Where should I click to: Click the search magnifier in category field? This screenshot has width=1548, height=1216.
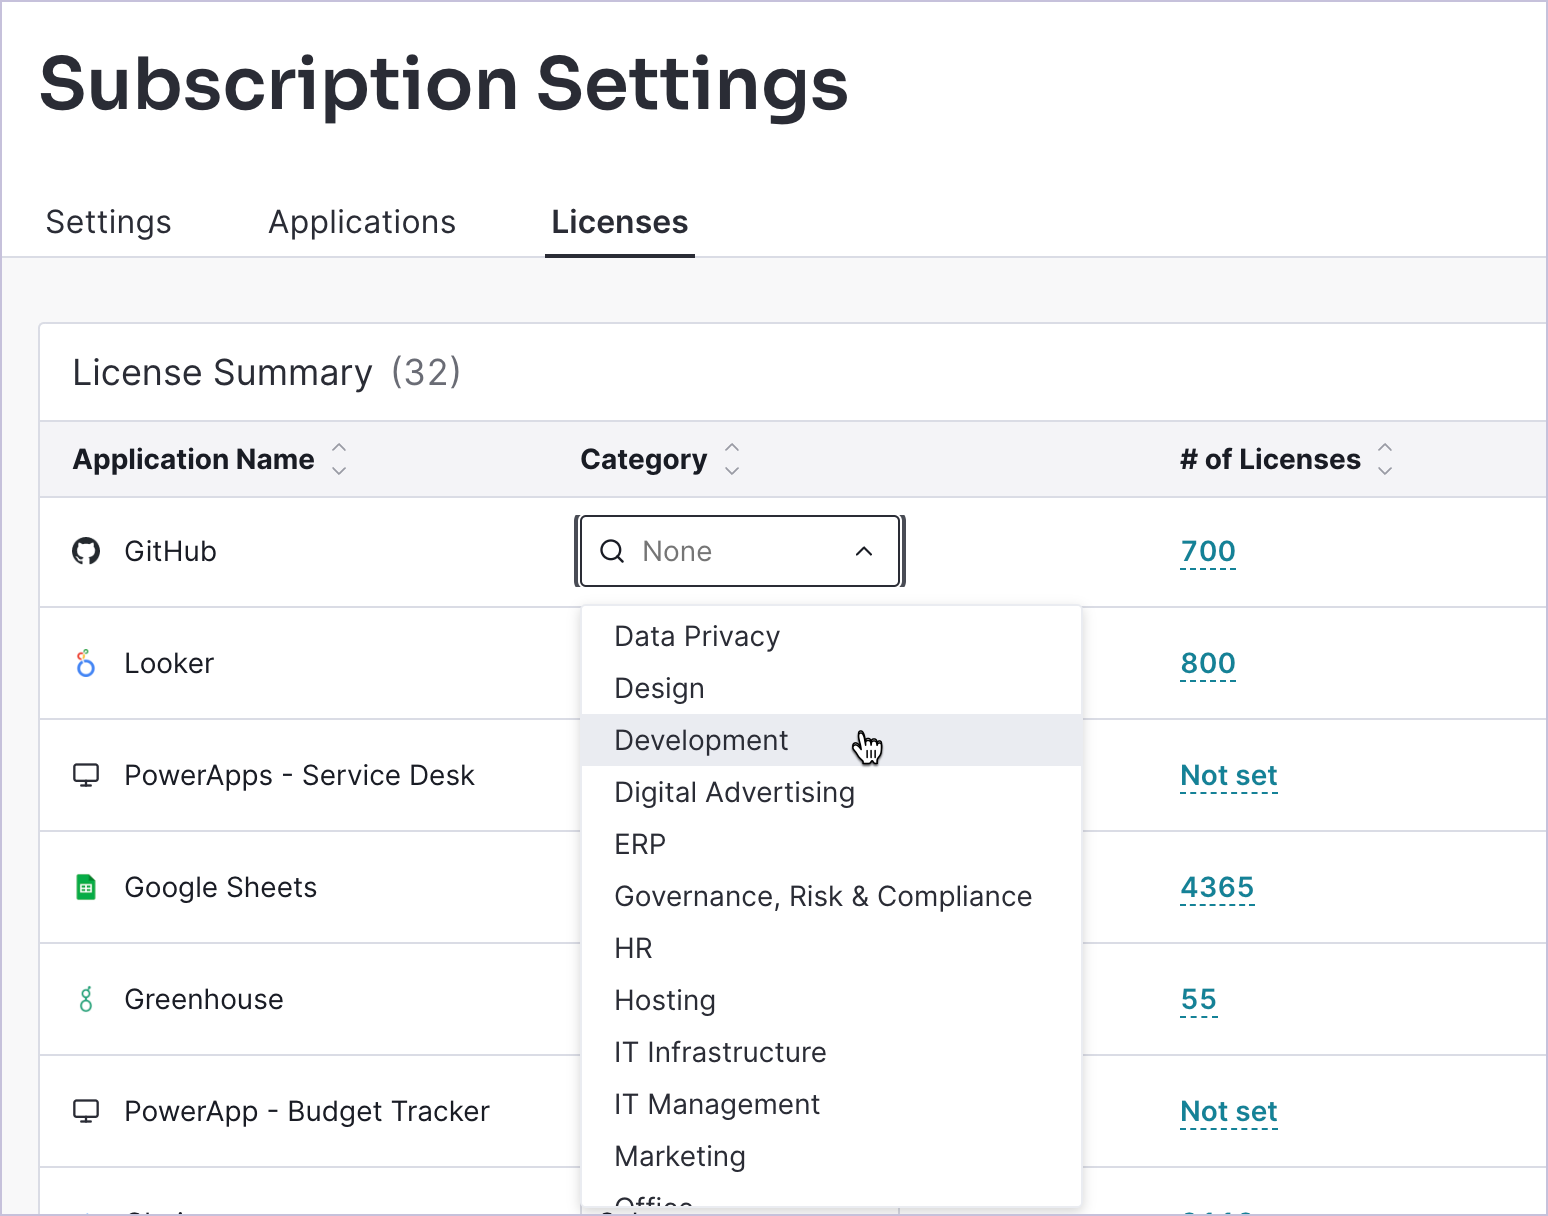click(612, 551)
